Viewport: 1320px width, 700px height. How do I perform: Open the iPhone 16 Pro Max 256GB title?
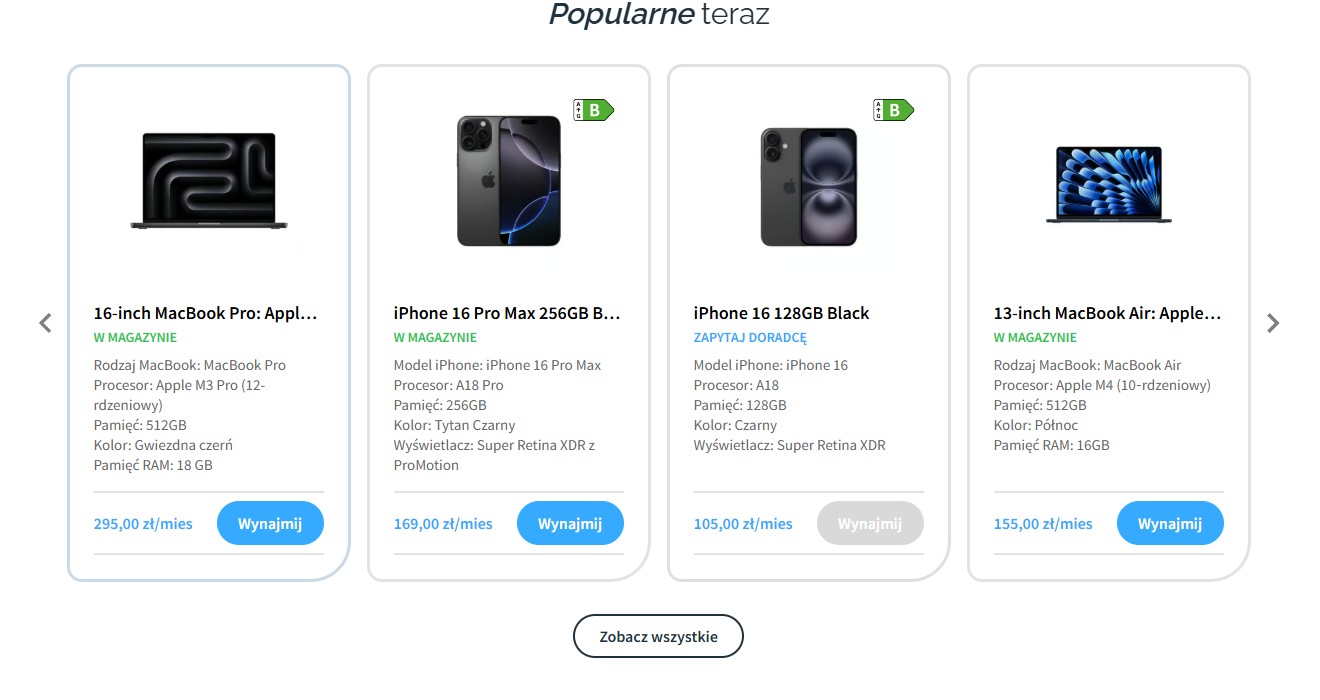[508, 313]
